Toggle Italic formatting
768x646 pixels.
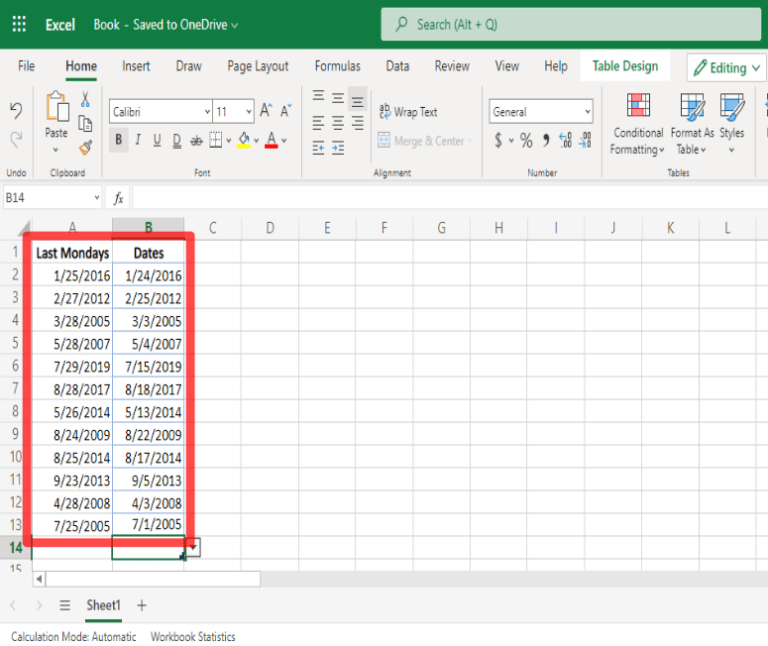pyautogui.click(x=138, y=141)
